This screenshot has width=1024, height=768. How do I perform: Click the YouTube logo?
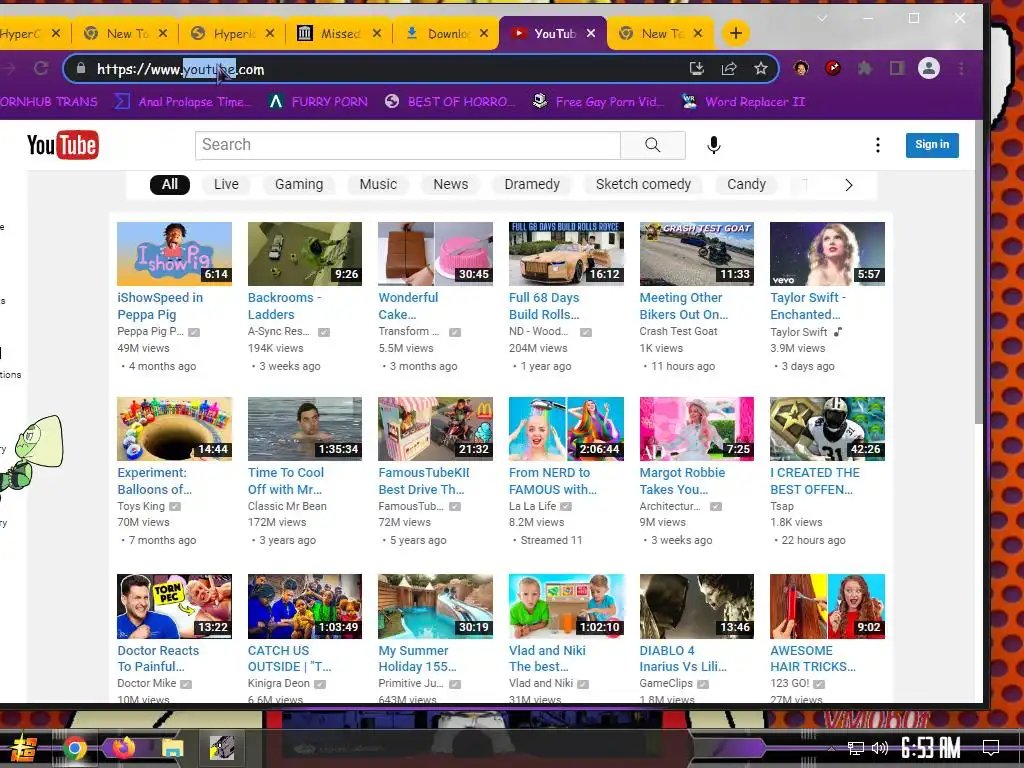point(63,145)
